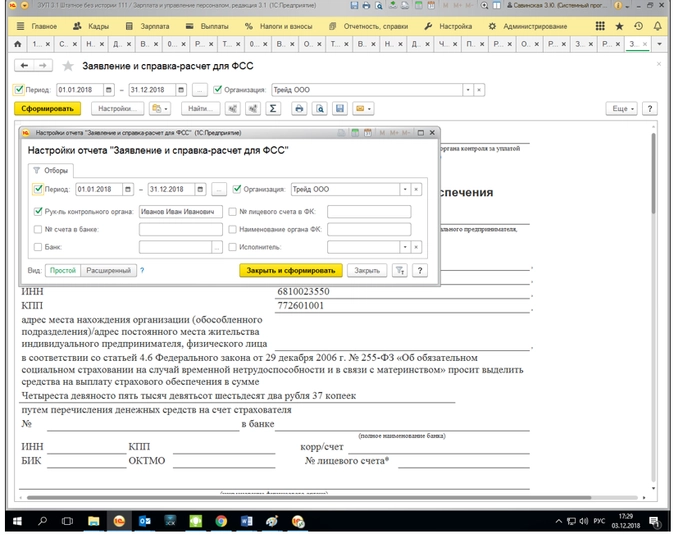Click save icon in title bar
Image resolution: width=674 pixels, height=535 pixels.
[x=354, y=6]
